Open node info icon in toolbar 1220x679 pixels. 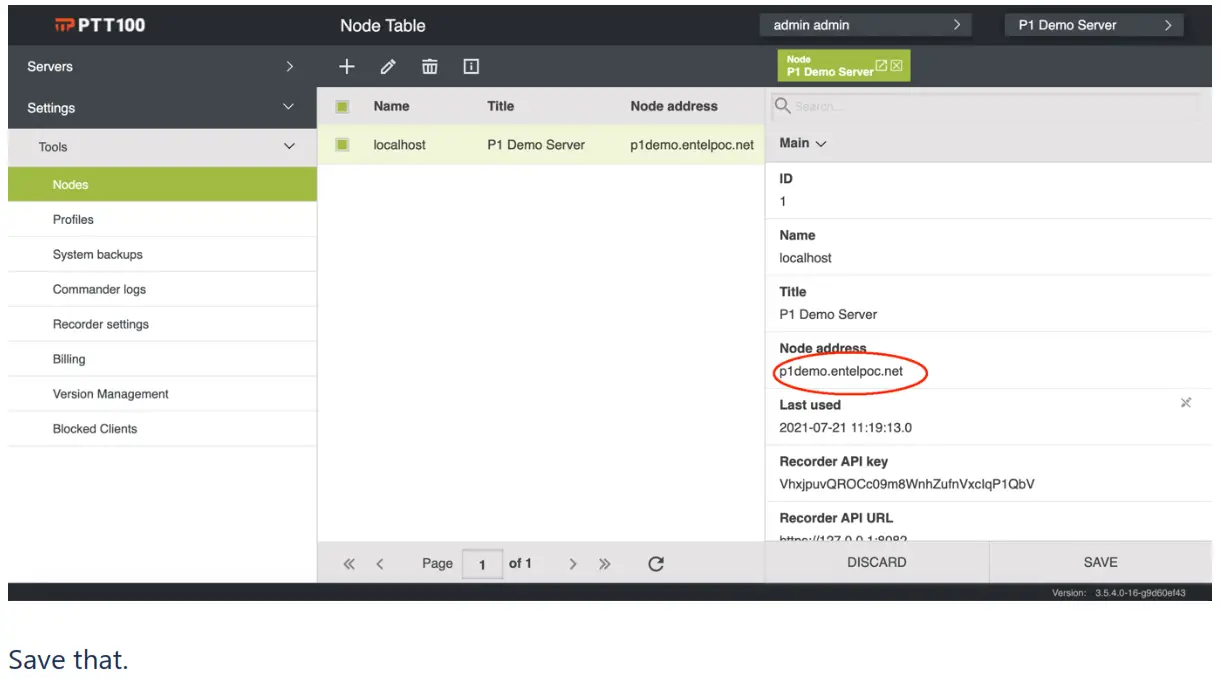[x=471, y=67]
